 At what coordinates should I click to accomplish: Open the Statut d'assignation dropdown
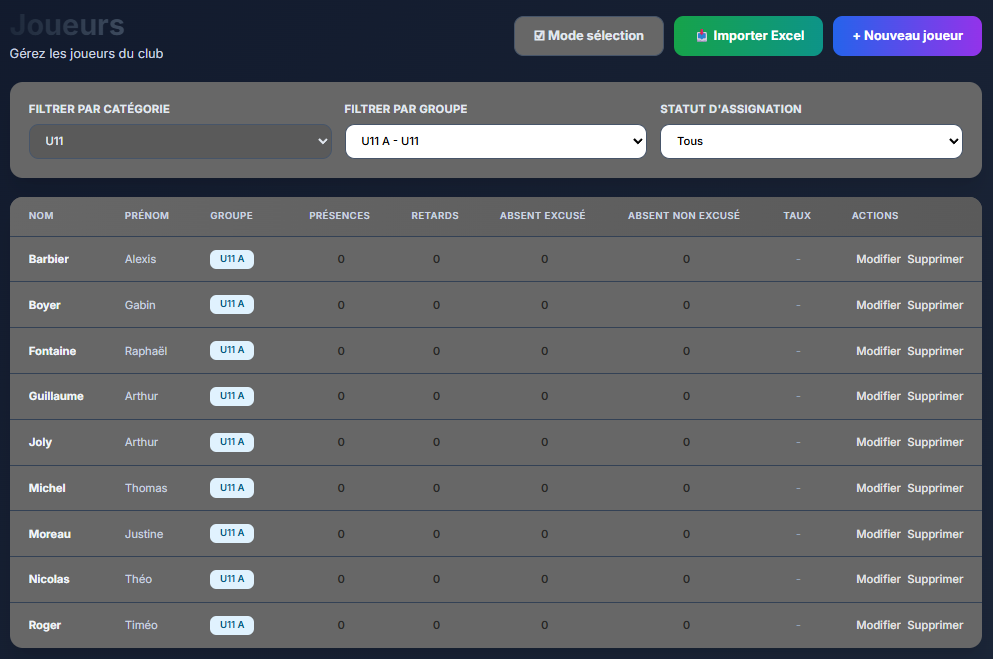[x=810, y=141]
